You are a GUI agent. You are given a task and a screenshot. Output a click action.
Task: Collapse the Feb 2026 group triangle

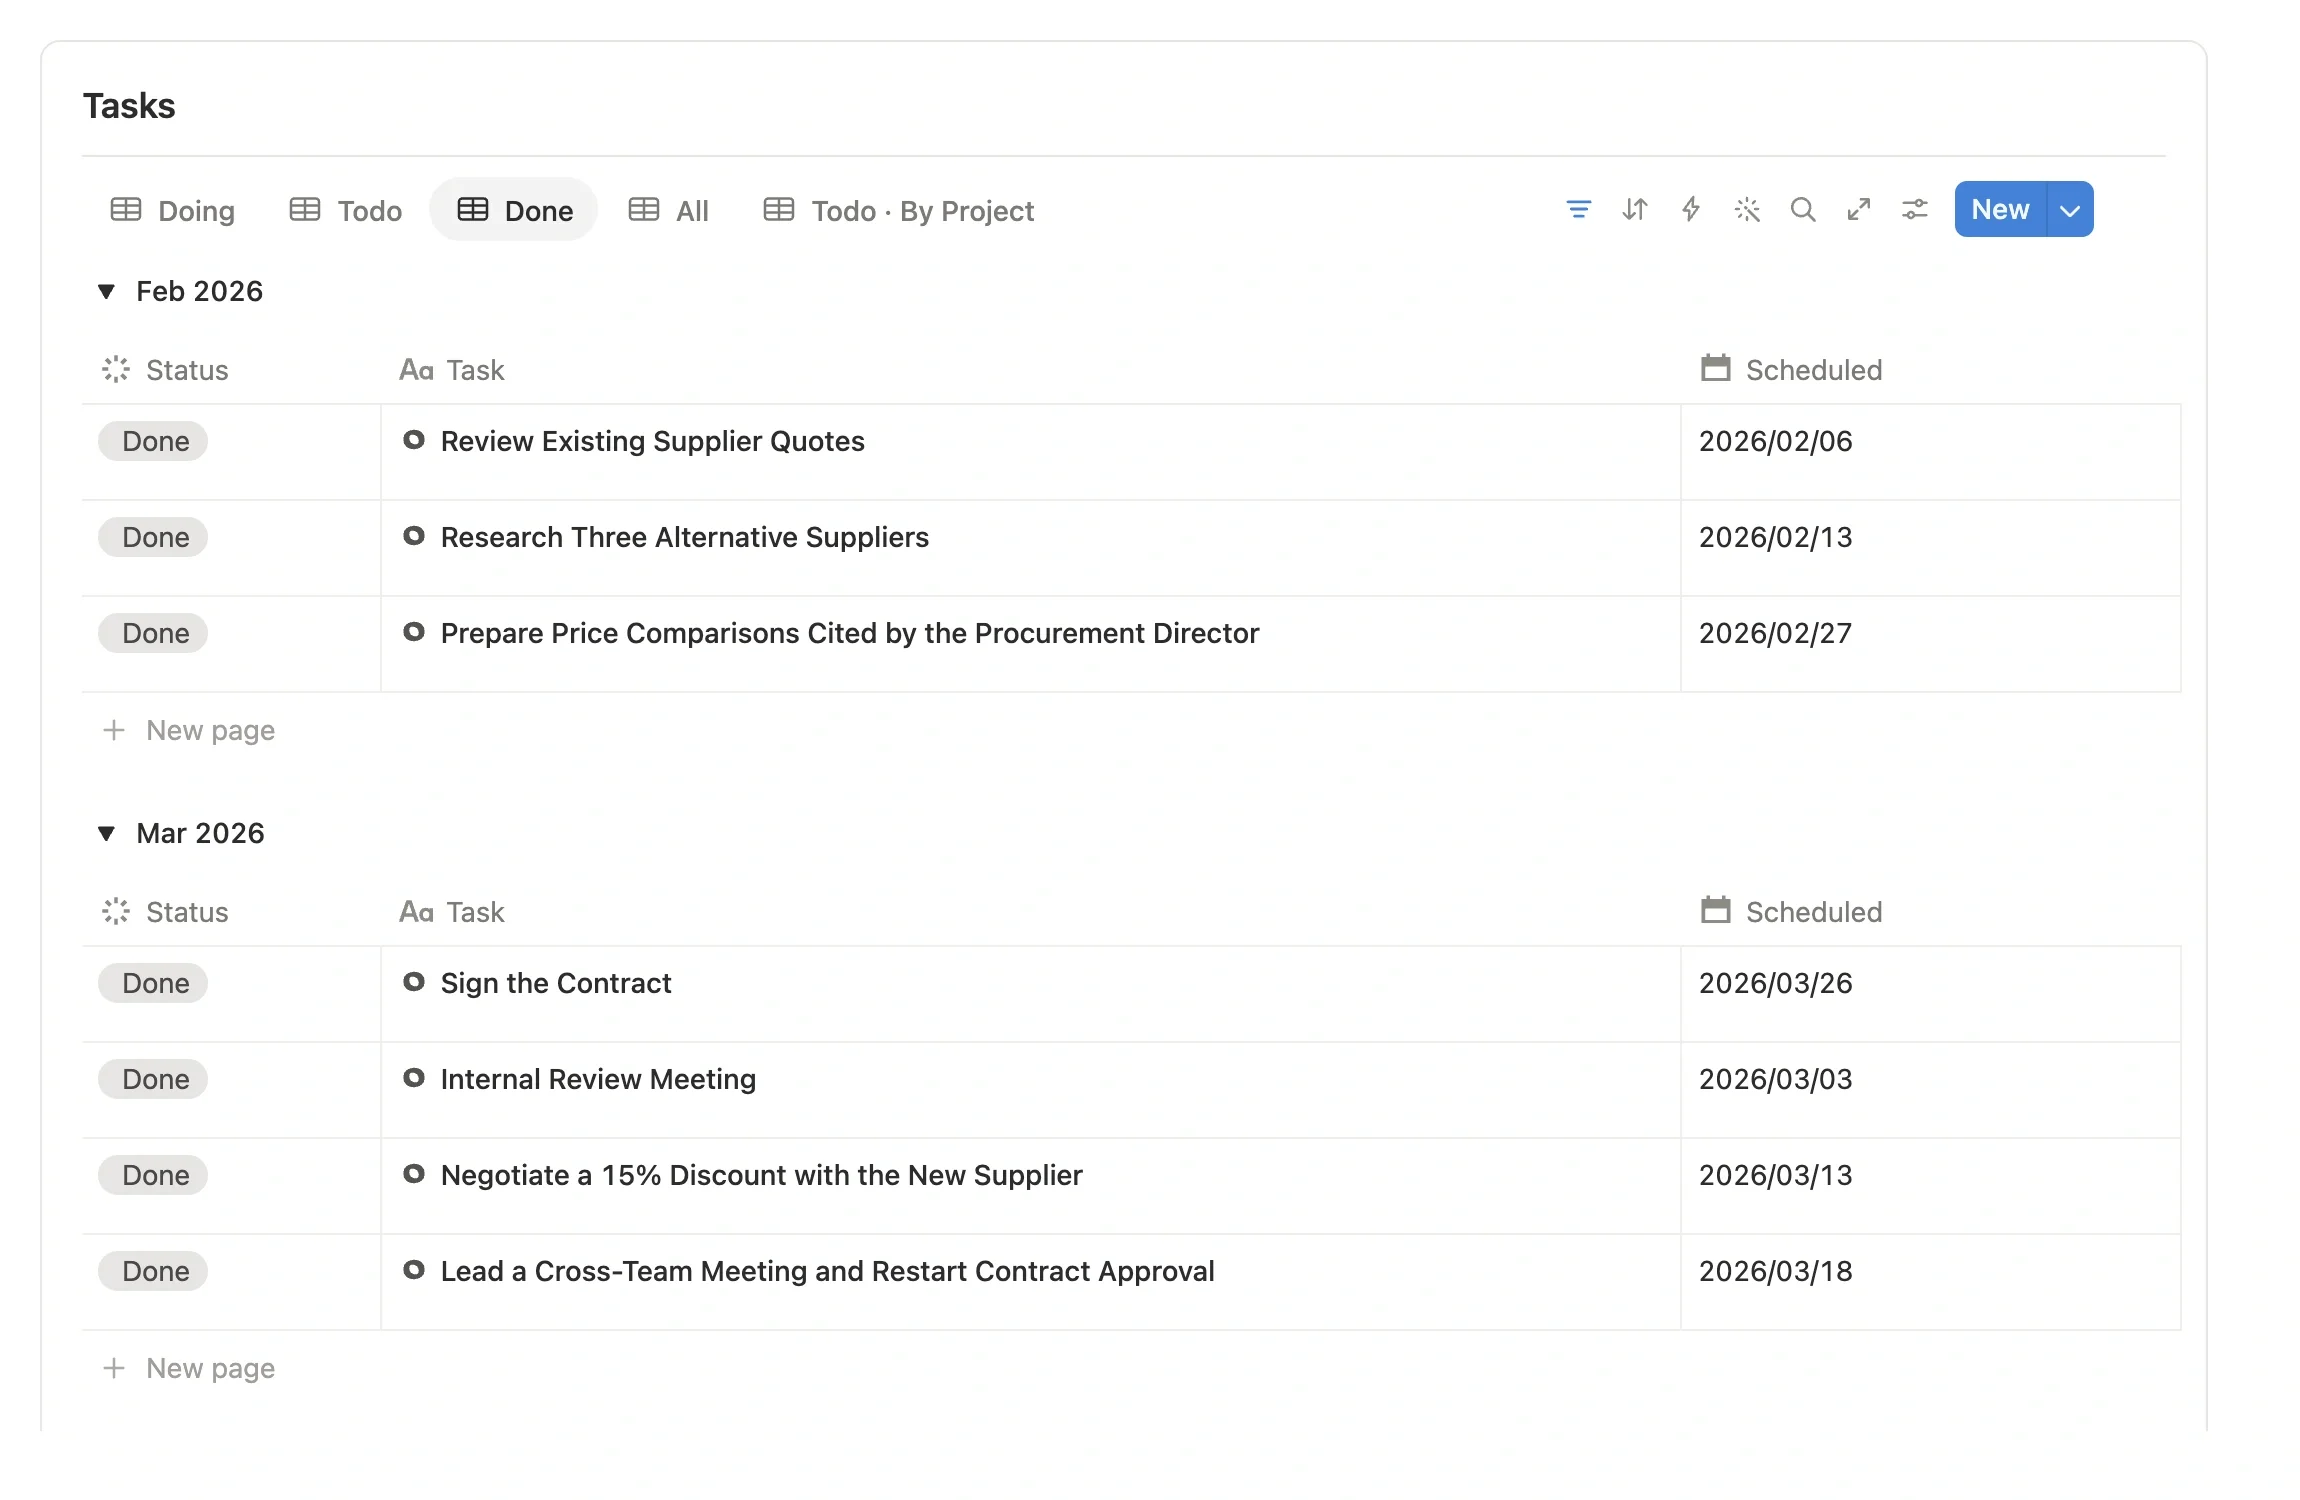pyautogui.click(x=106, y=291)
